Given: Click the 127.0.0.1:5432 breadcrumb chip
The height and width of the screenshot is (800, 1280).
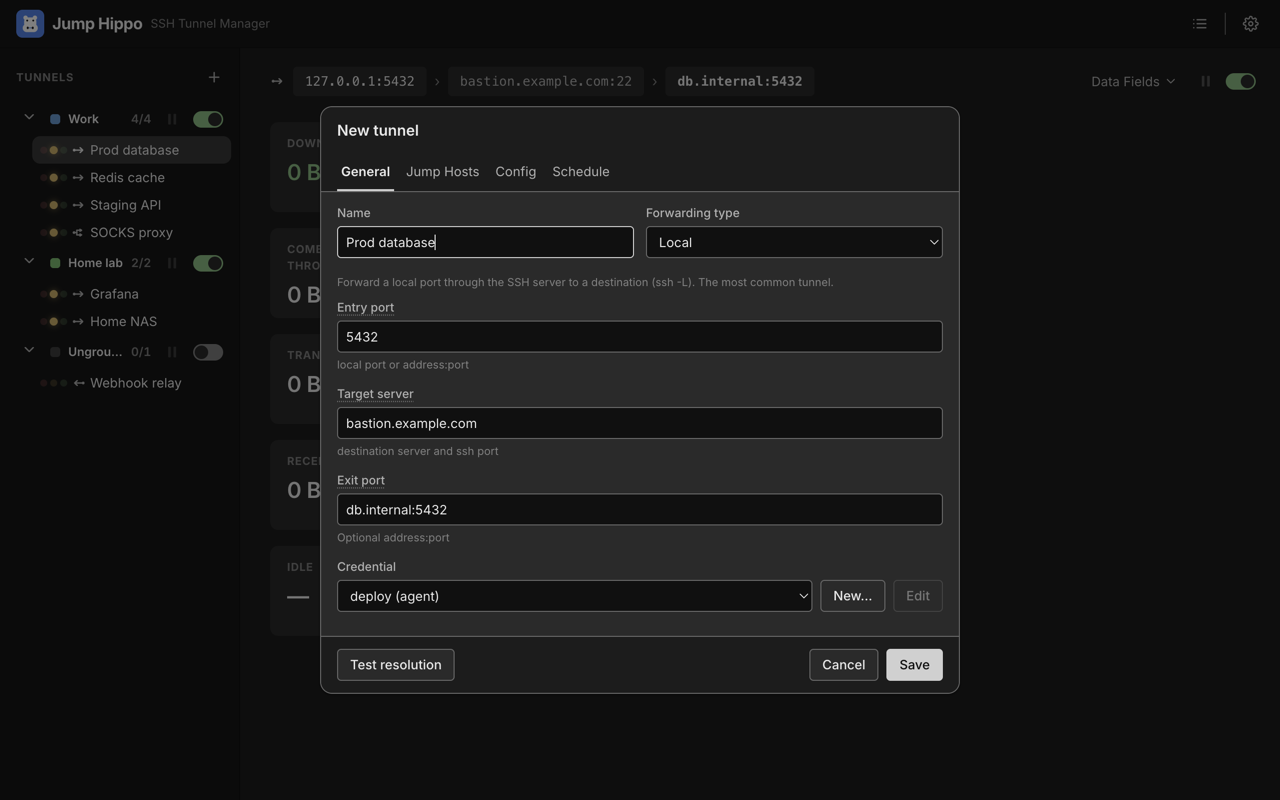Looking at the screenshot, I should click(x=359, y=81).
